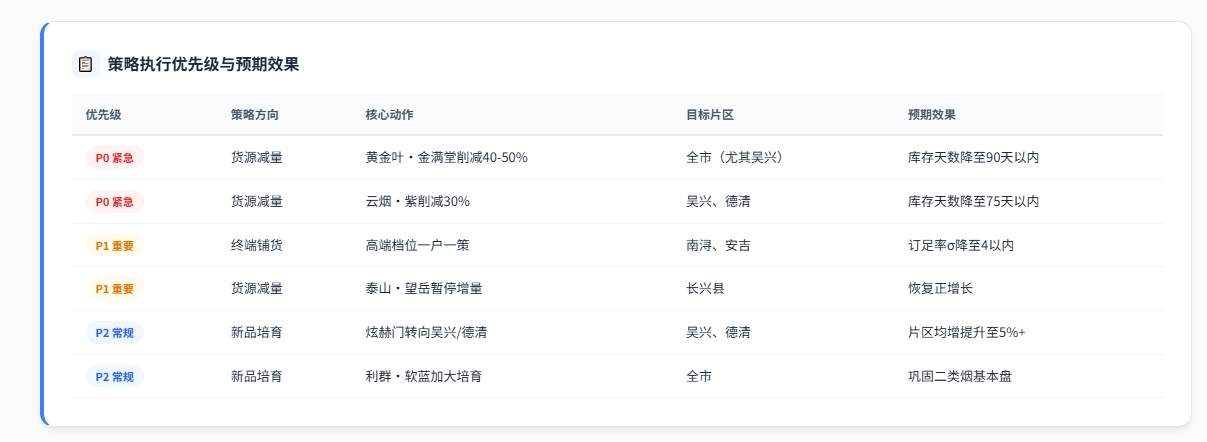Click the first P0 紧急 badge
Image resolution: width=1207 pixels, height=442 pixels.
(115, 158)
